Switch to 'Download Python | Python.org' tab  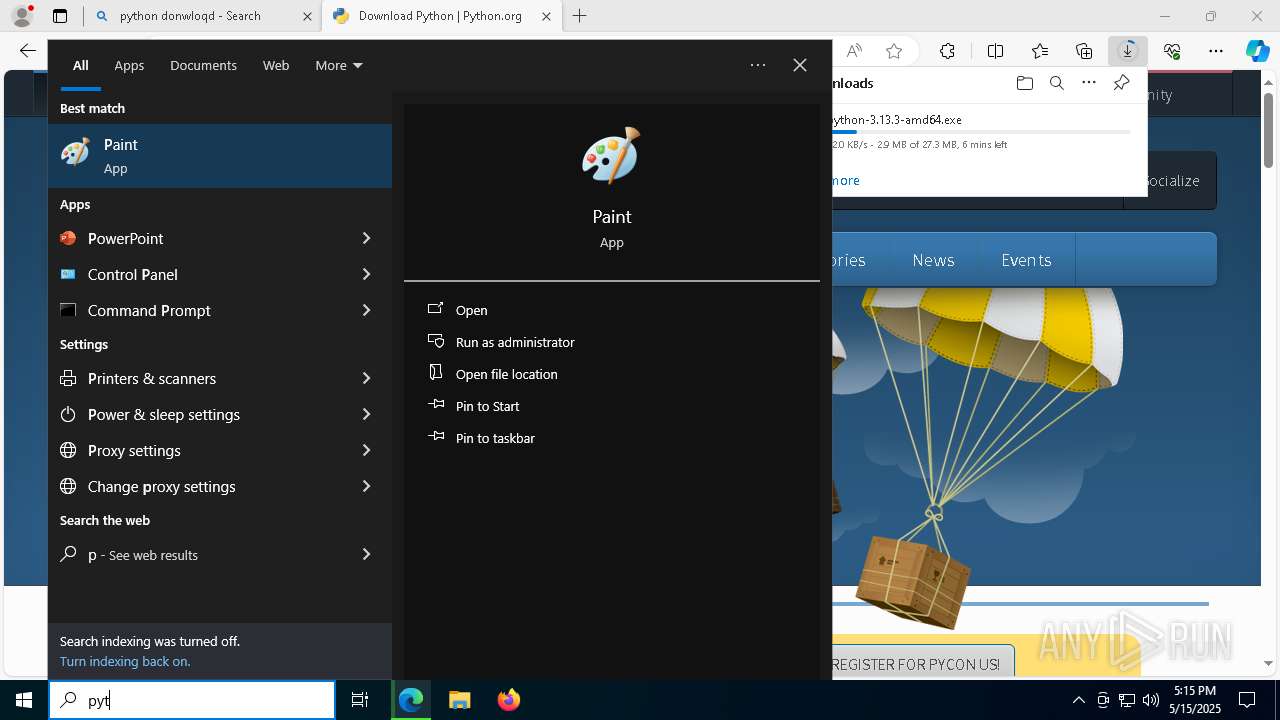click(441, 16)
